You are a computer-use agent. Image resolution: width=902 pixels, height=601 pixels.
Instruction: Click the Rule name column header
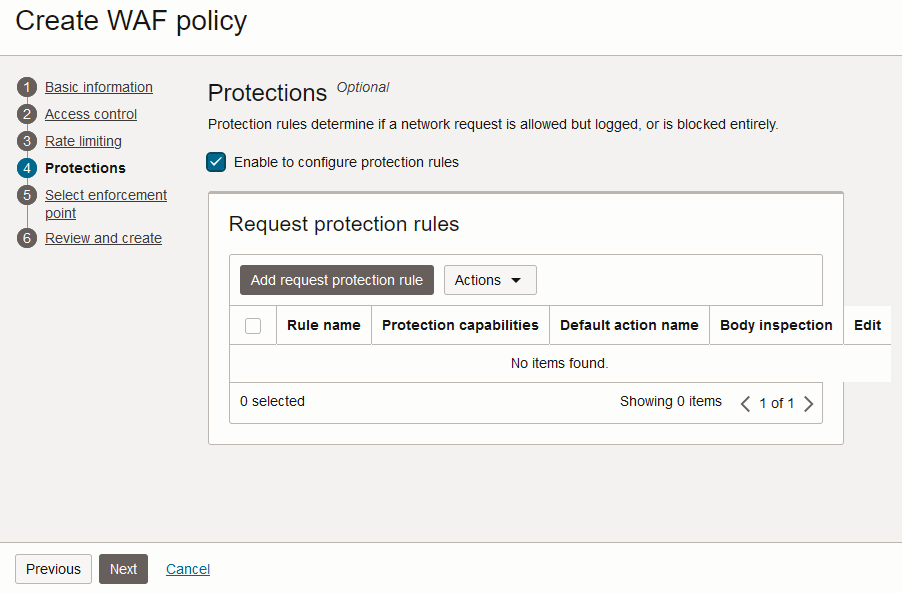pyautogui.click(x=323, y=325)
